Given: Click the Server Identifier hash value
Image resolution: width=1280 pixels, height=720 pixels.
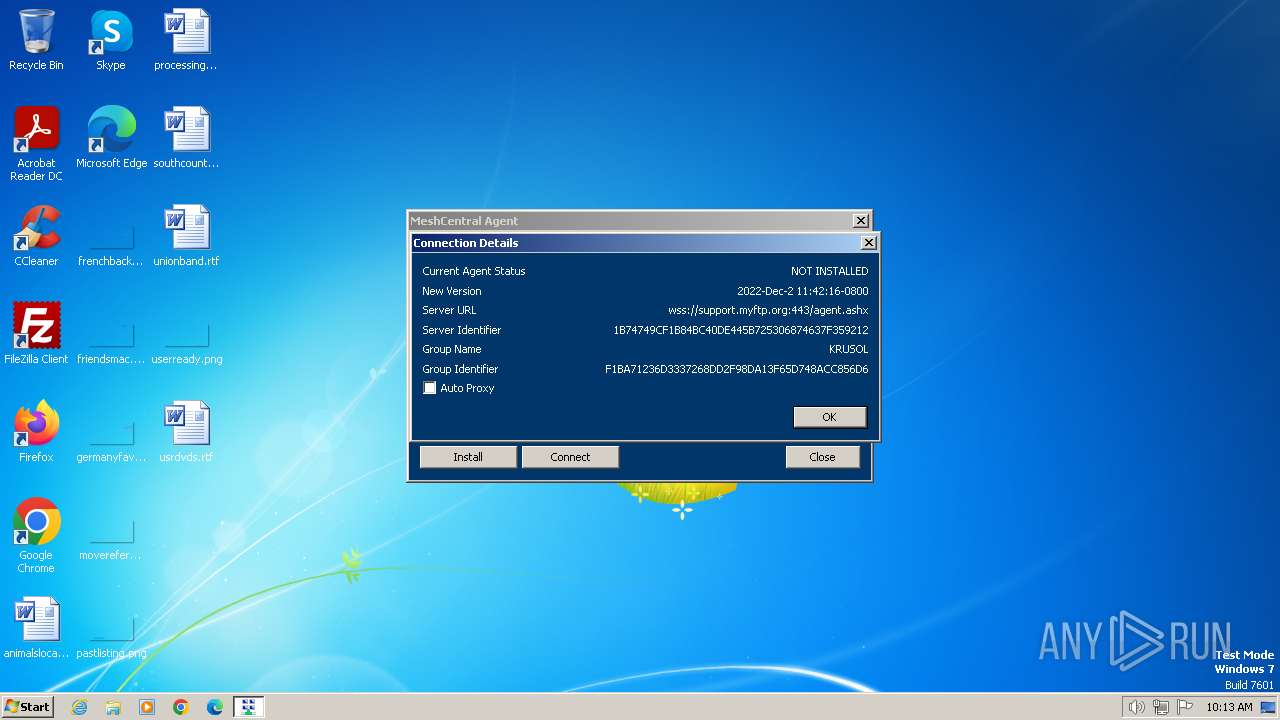Looking at the screenshot, I should coord(741,330).
